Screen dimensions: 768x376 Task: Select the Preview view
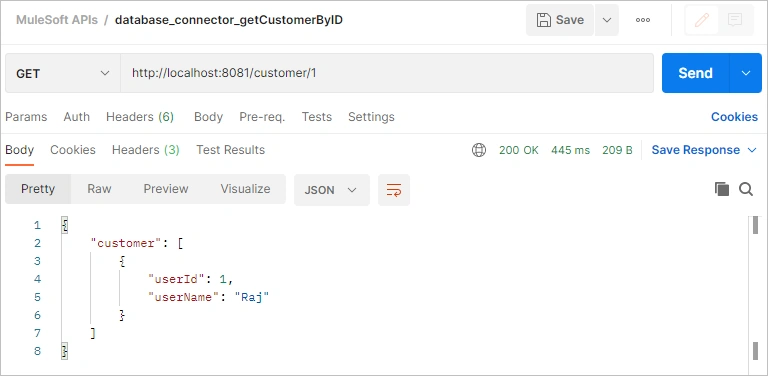tap(166, 189)
